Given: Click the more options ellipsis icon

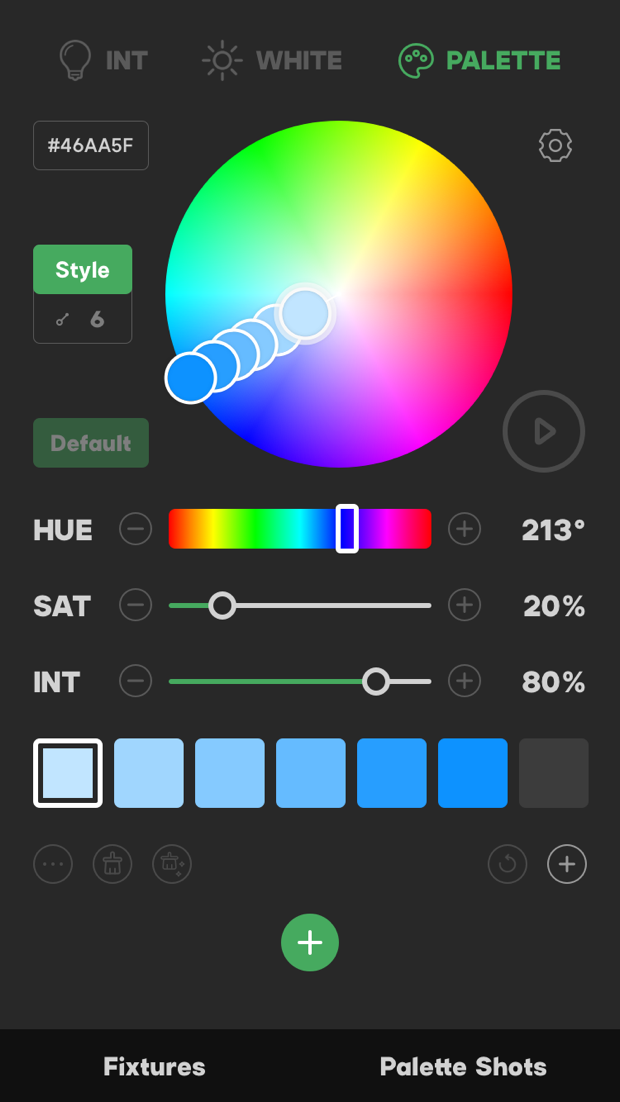Looking at the screenshot, I should [x=53, y=864].
